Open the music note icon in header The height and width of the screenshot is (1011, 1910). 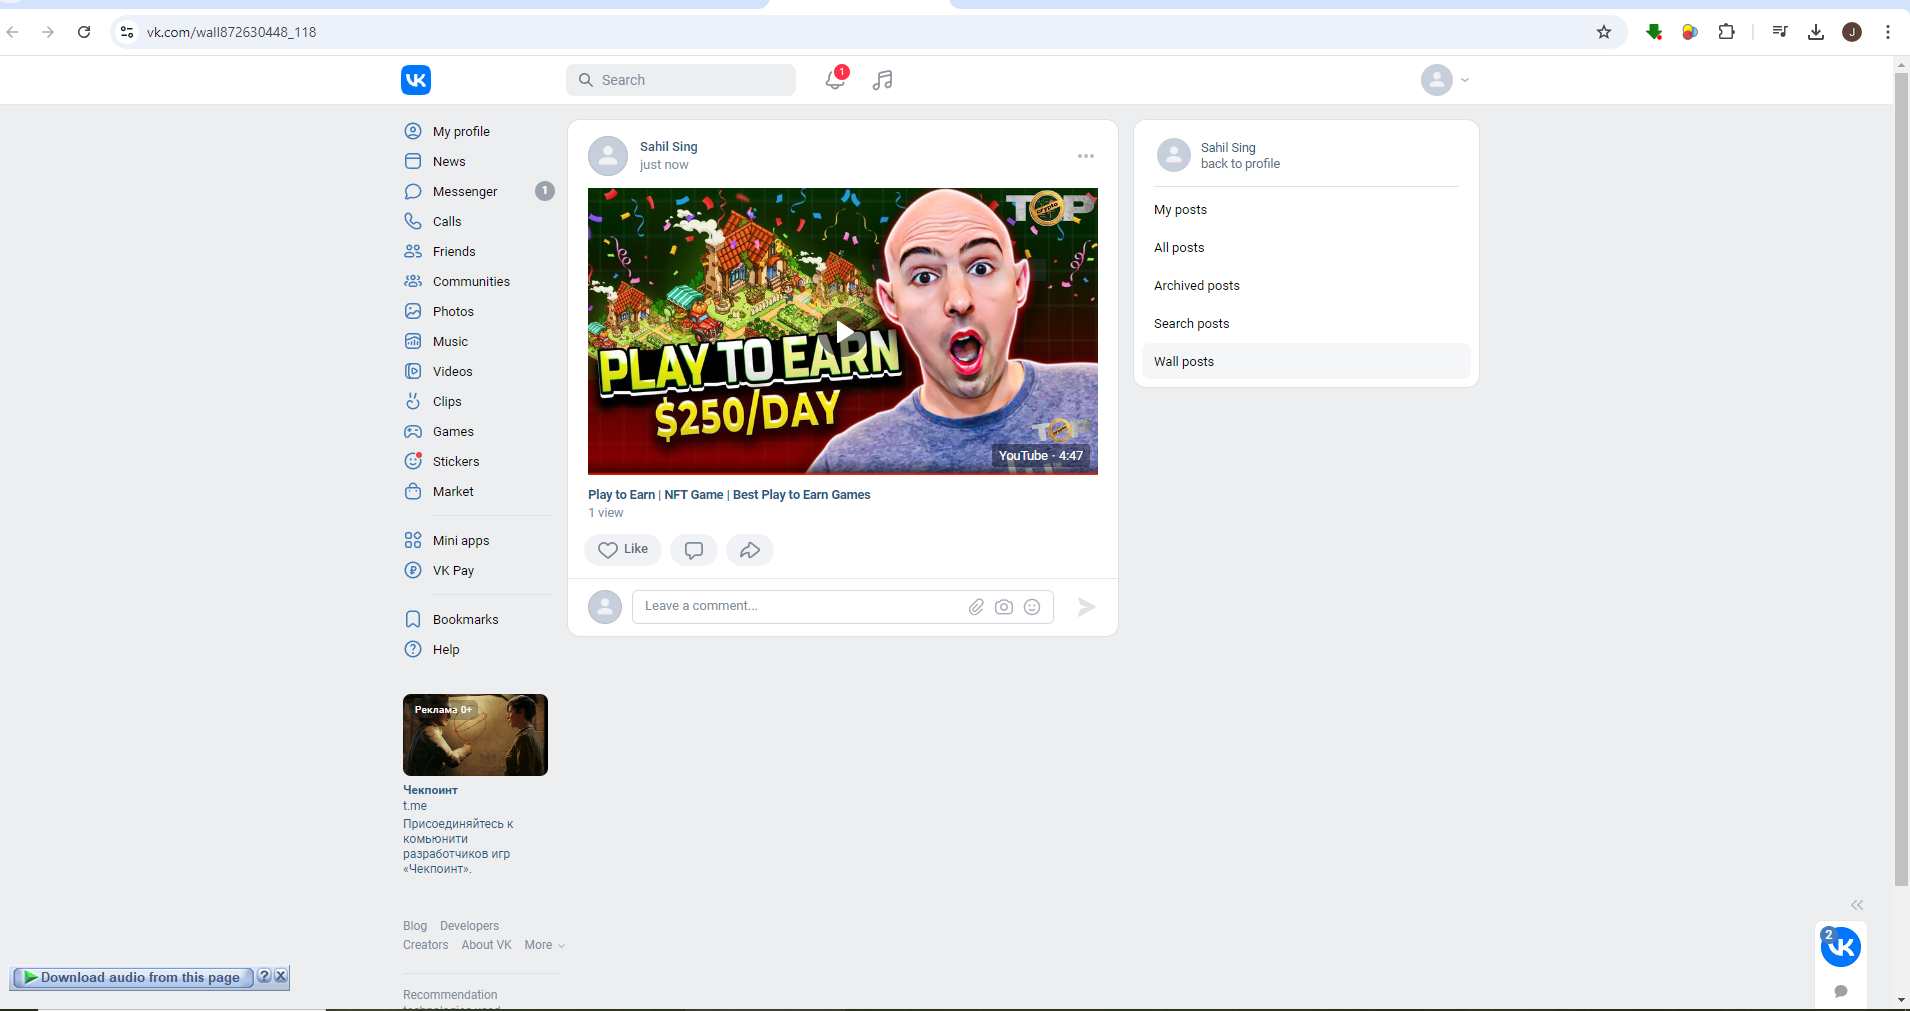882,80
